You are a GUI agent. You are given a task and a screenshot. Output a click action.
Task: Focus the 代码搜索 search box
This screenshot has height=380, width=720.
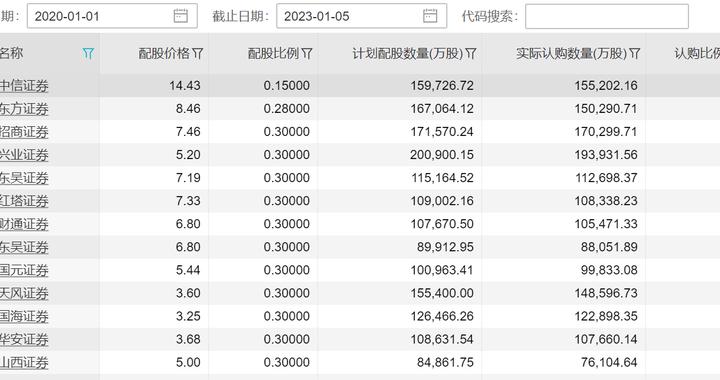(x=607, y=16)
